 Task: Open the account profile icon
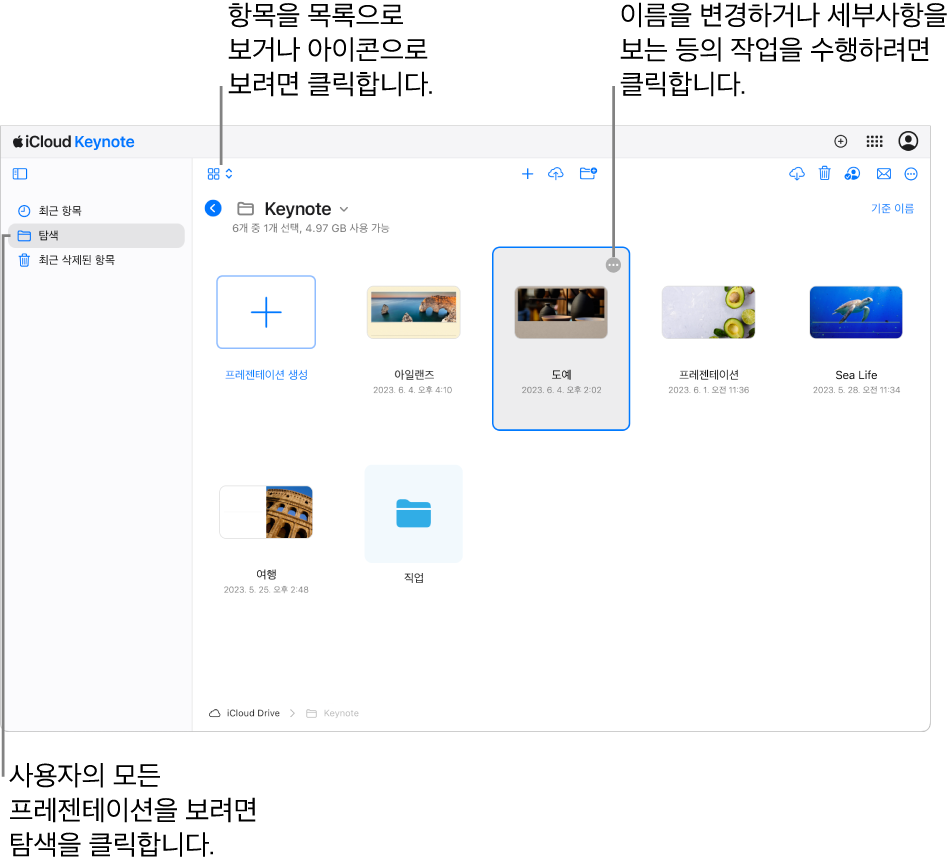[908, 141]
